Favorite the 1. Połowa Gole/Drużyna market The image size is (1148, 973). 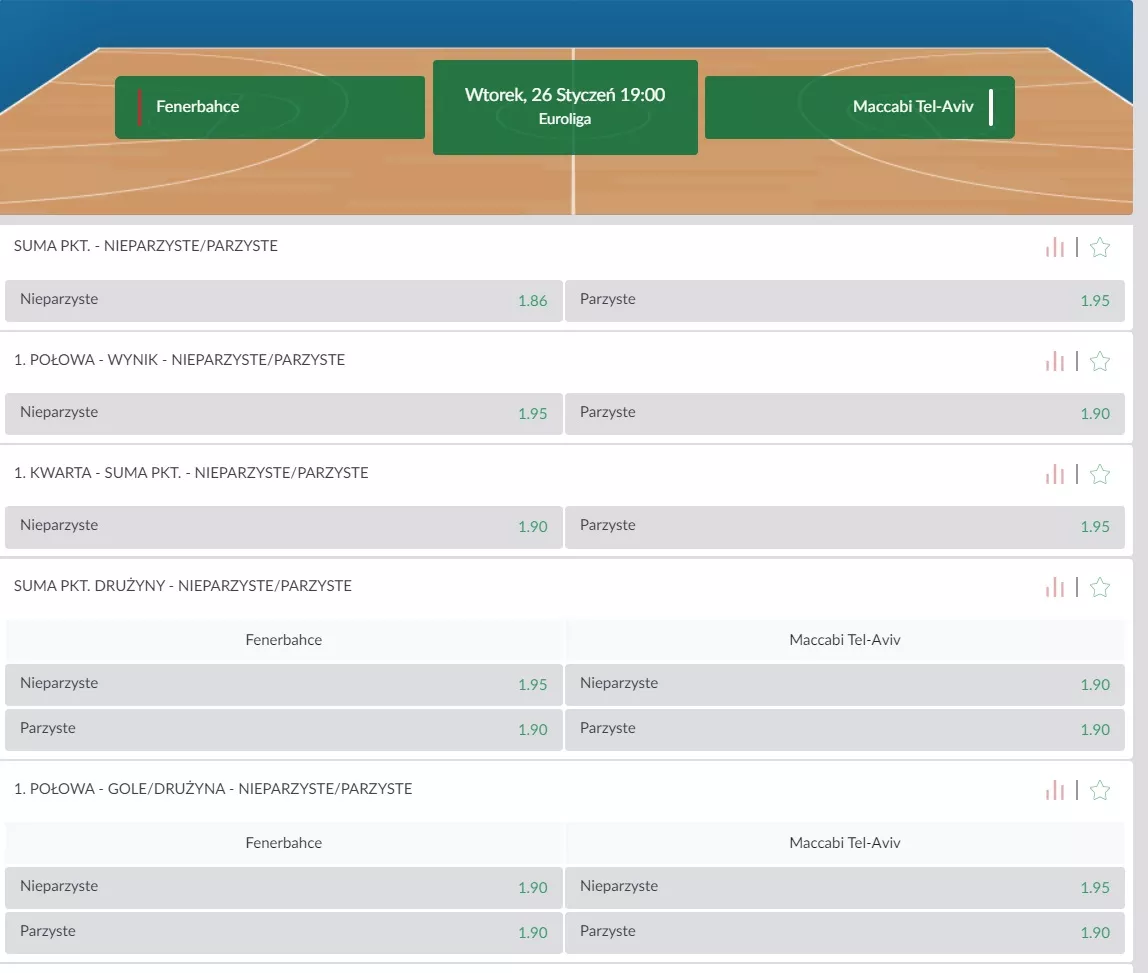(1100, 790)
